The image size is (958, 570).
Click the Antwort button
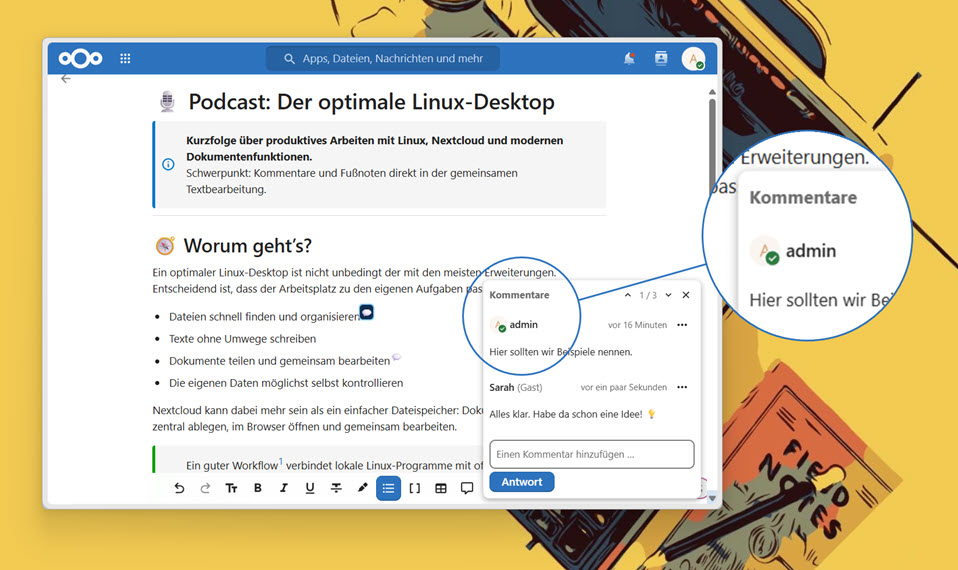522,482
